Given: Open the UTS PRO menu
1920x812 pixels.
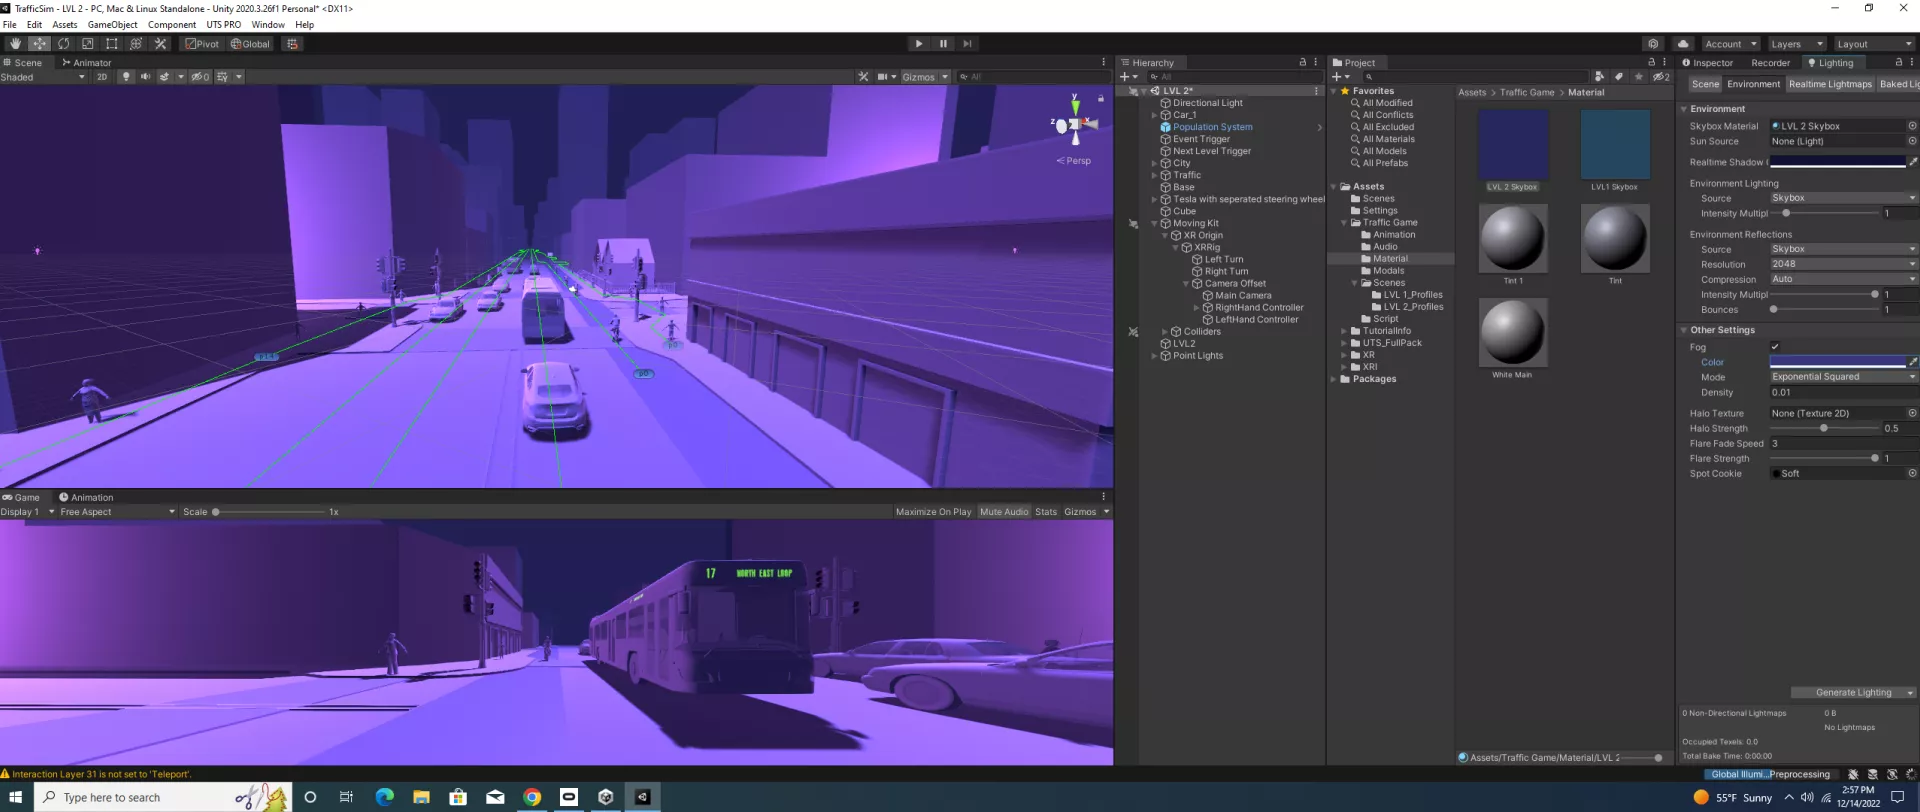Looking at the screenshot, I should tap(223, 25).
